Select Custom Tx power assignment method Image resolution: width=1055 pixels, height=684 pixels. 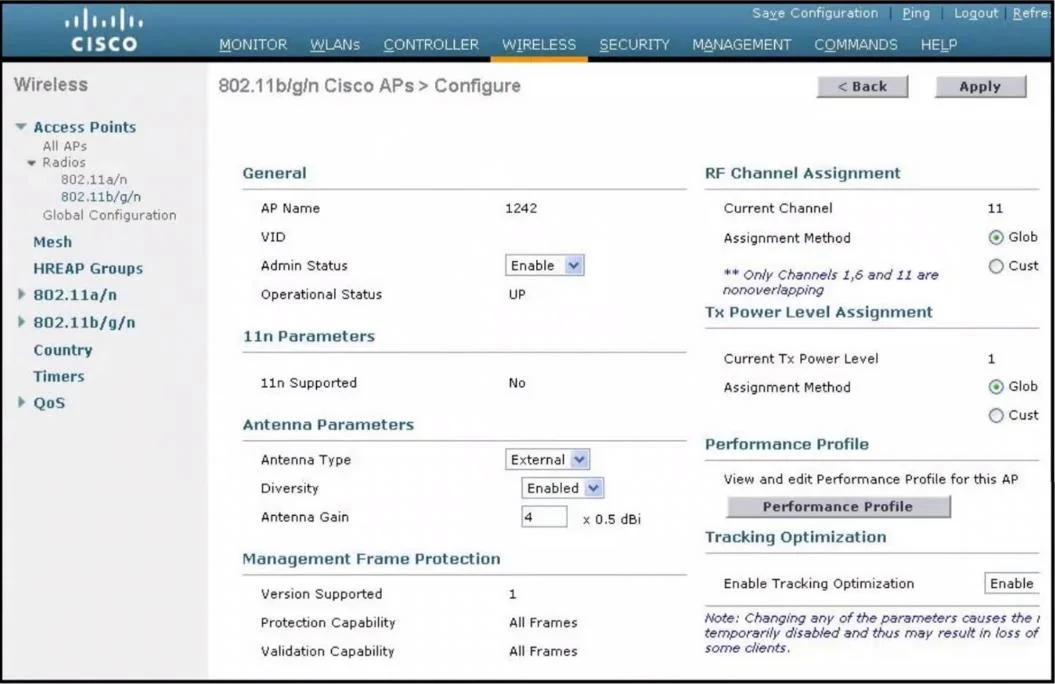(x=996, y=416)
